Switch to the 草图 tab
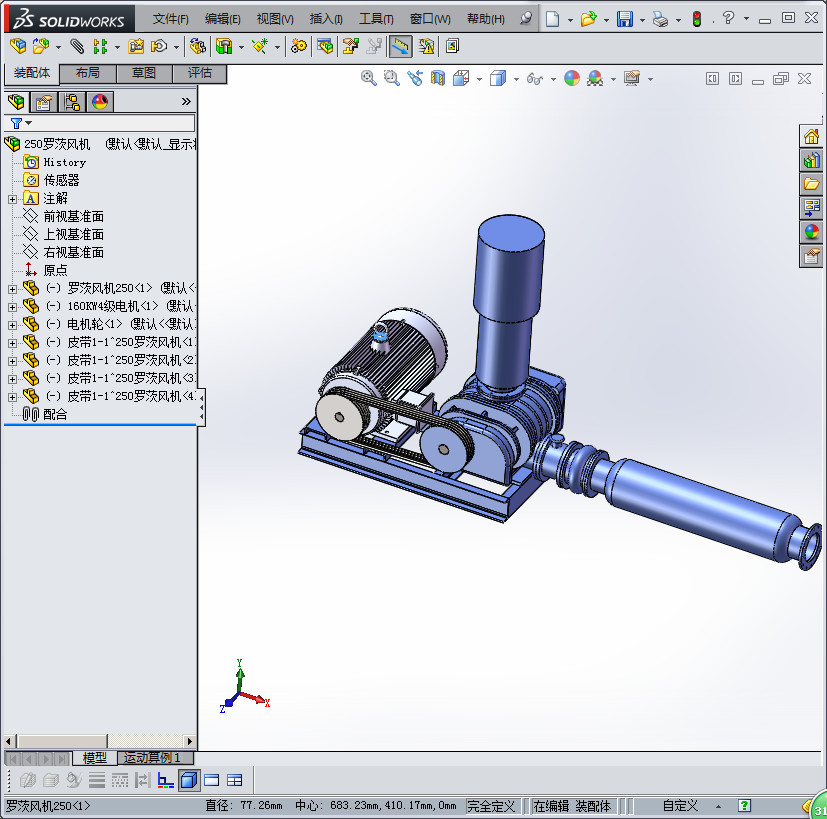Viewport: 827px width, 819px height. coord(144,73)
